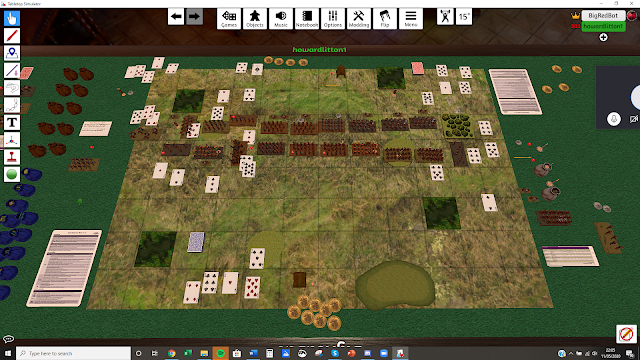Viewport: 640px width, 360px height.
Task: Open the chat bubble icon
Action: tap(8, 339)
